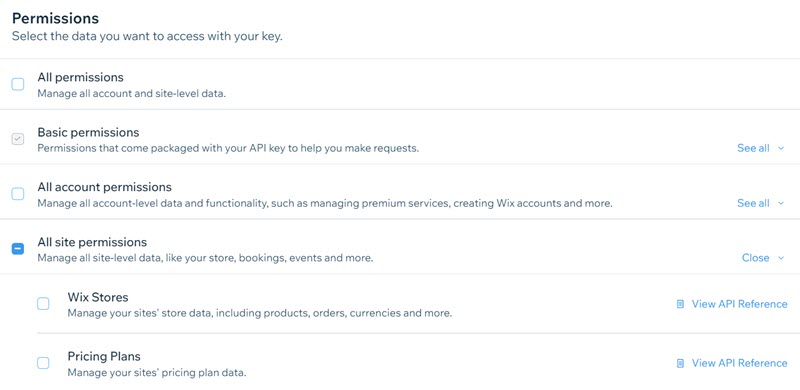Screen dimensions: 800x390
Task: Open View API Reference for Pricing Plans
Action: click(x=739, y=363)
